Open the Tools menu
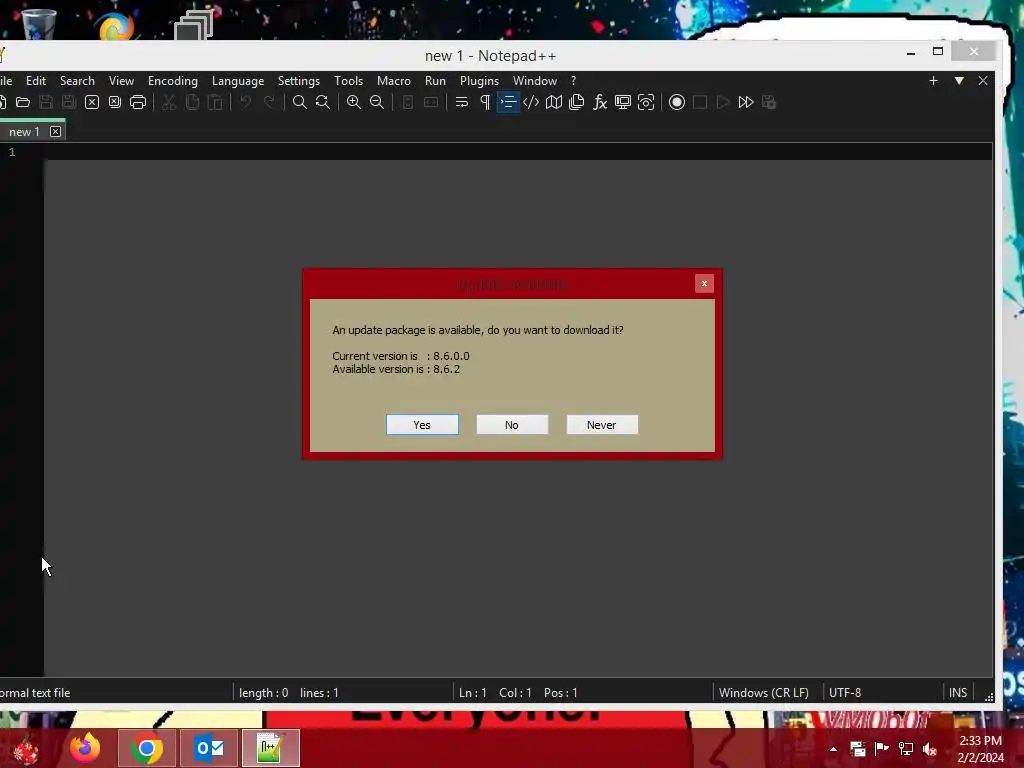 click(348, 81)
